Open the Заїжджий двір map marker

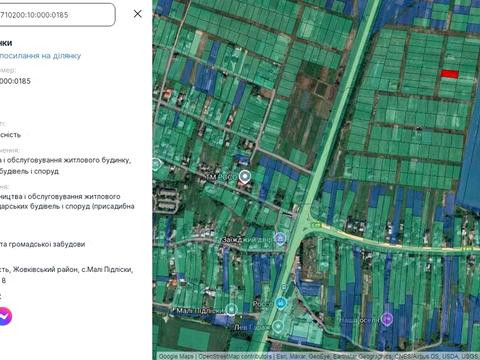[280, 239]
